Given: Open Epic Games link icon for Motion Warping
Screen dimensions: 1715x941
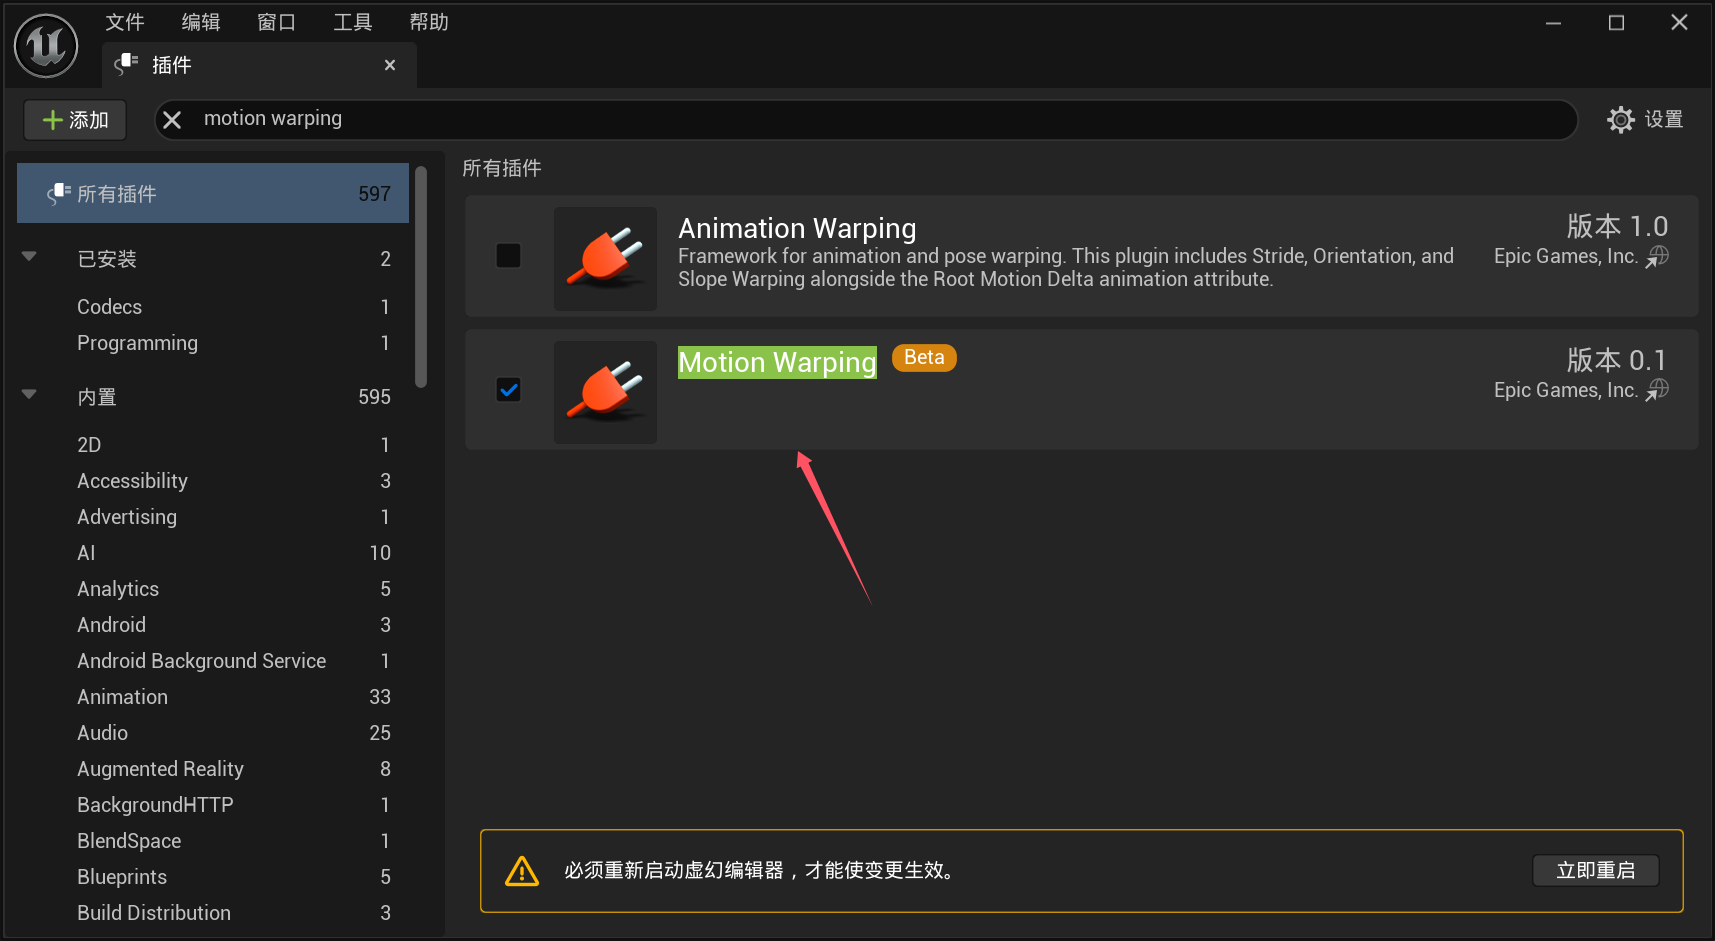Looking at the screenshot, I should [1658, 390].
